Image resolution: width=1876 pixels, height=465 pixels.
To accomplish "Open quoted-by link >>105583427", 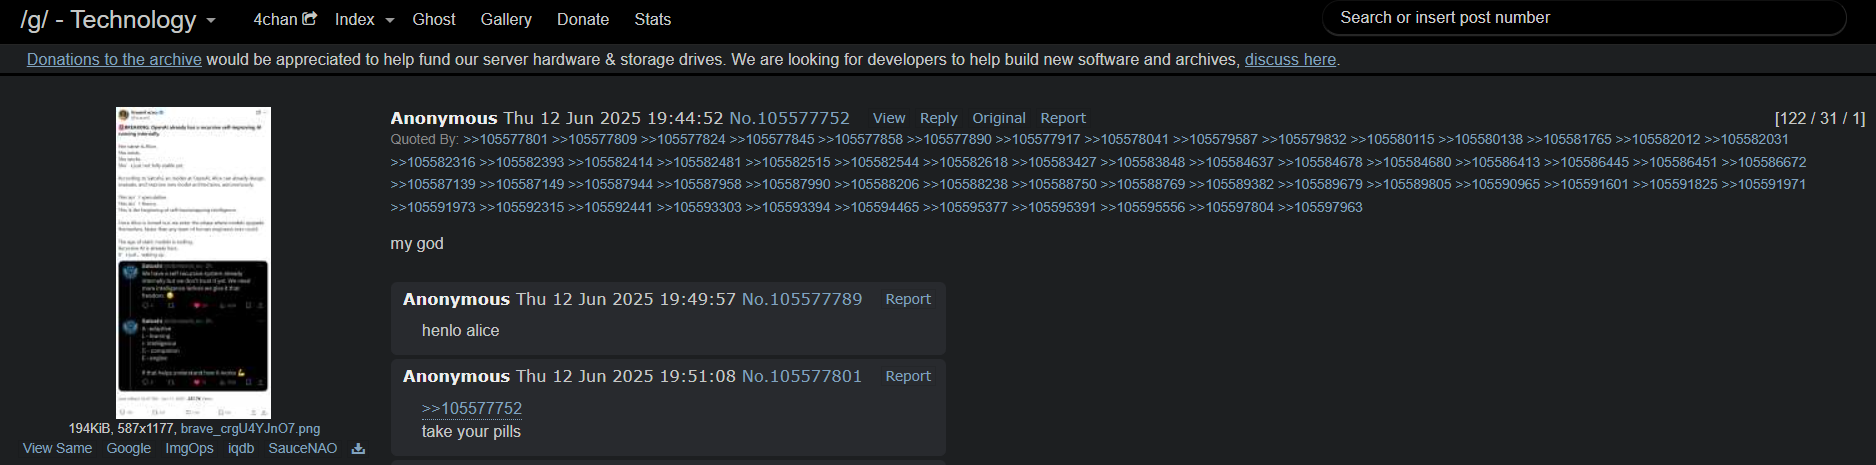I will pyautogui.click(x=1054, y=162).
